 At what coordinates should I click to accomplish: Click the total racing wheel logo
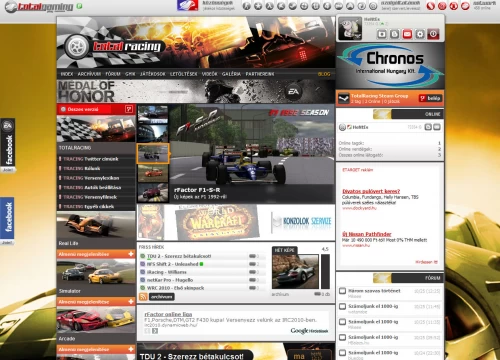pyautogui.click(x=77, y=47)
